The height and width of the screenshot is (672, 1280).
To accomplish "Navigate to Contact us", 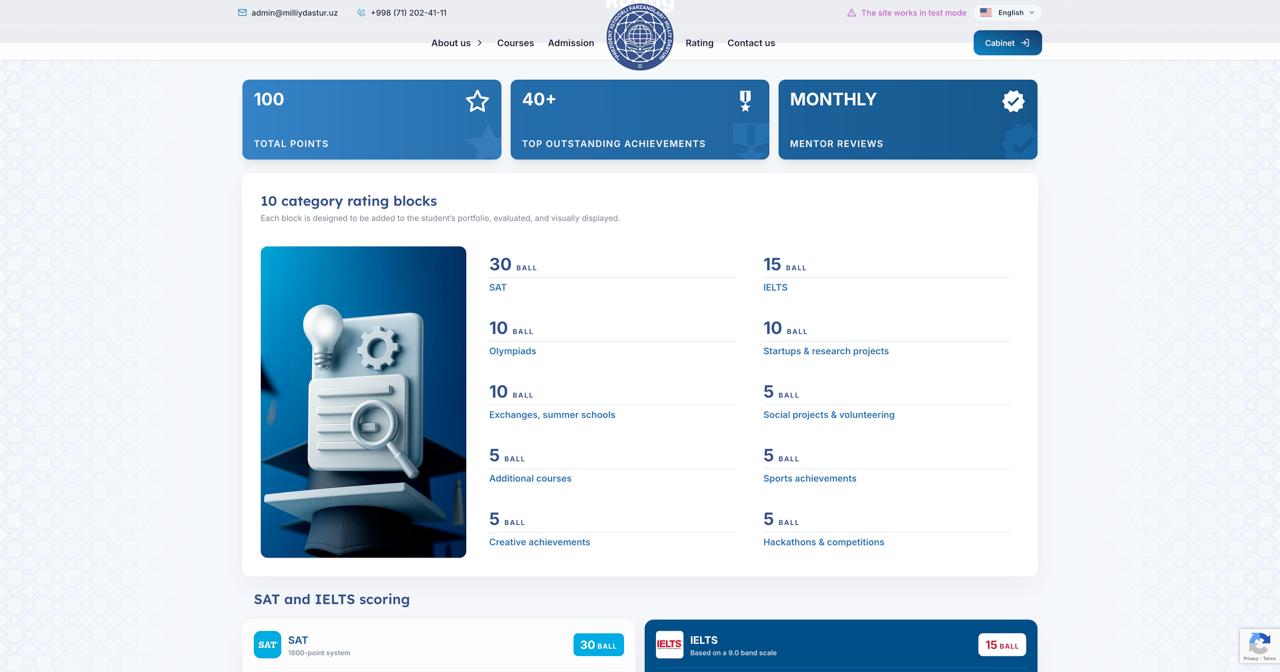I will tap(751, 43).
